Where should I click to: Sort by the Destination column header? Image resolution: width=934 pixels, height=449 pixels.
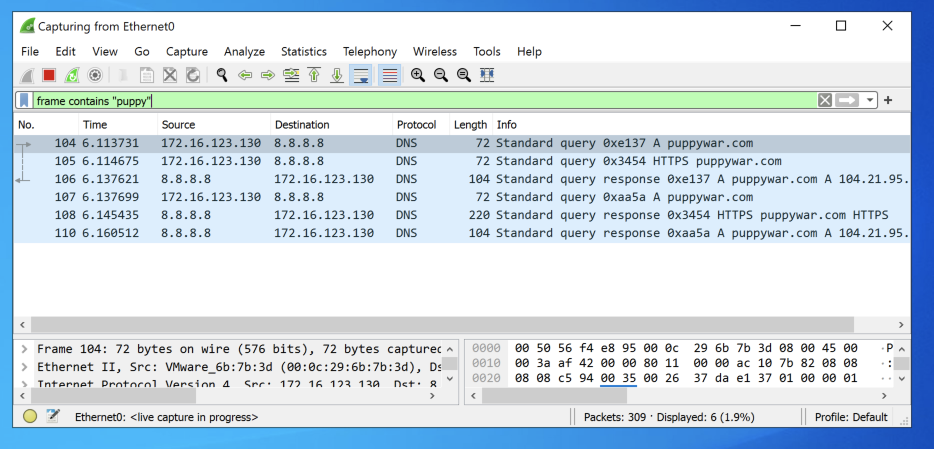click(x=332, y=125)
